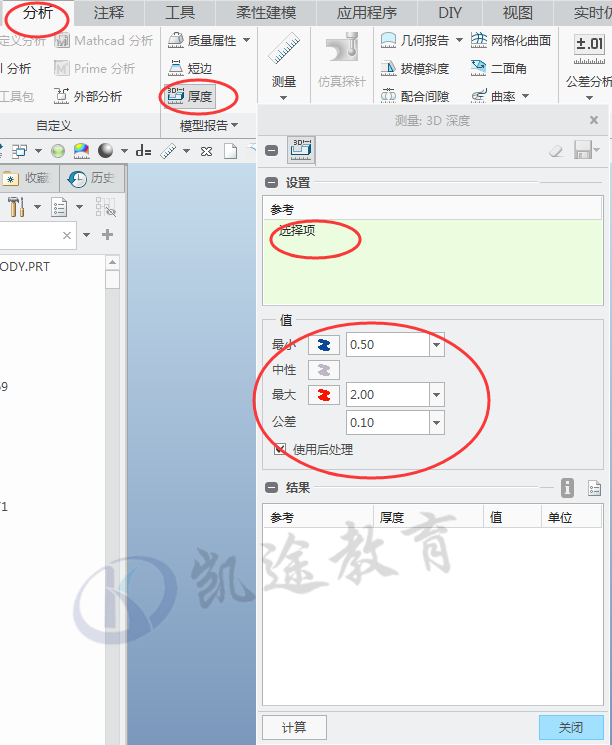Switch to the 注释 tab
Image resolution: width=612 pixels, height=745 pixels.
point(109,13)
